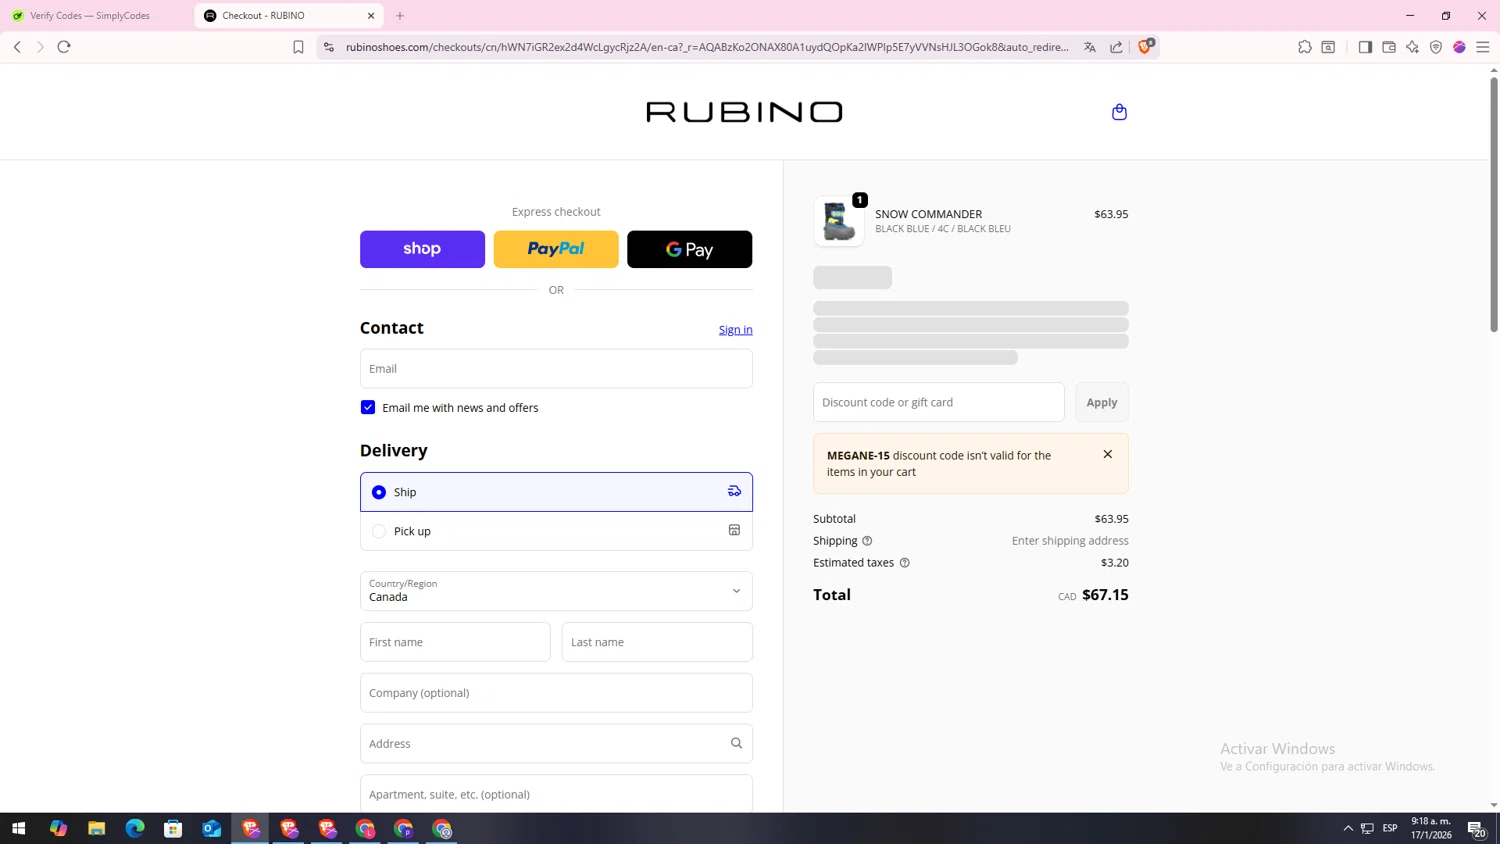Open Snow Commander boot product thumbnail
This screenshot has height=844, width=1500.
pyautogui.click(x=838, y=221)
